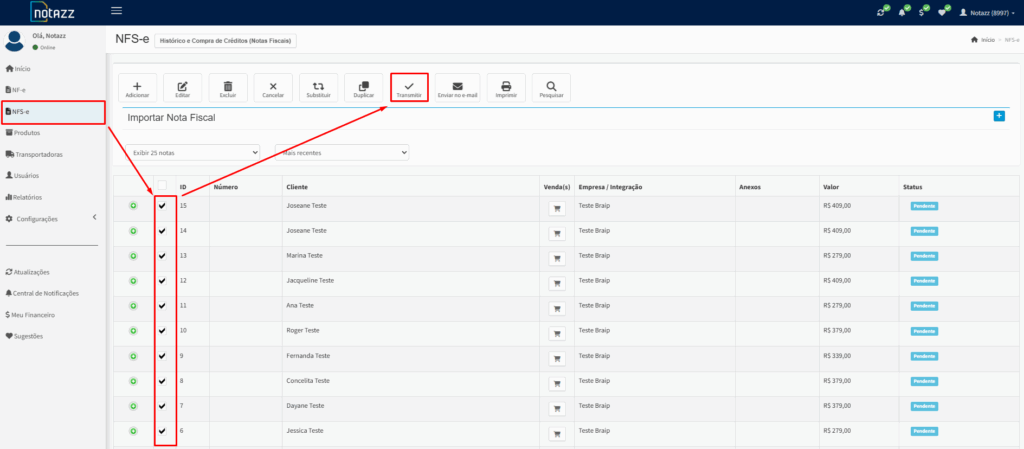The image size is (1024, 449).
Task: Click the Notazz logo
Action: click(52, 11)
